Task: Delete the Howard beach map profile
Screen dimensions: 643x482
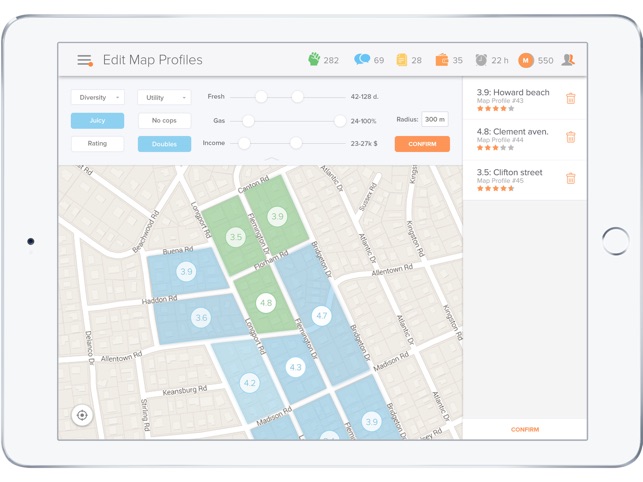Action: coord(570,98)
